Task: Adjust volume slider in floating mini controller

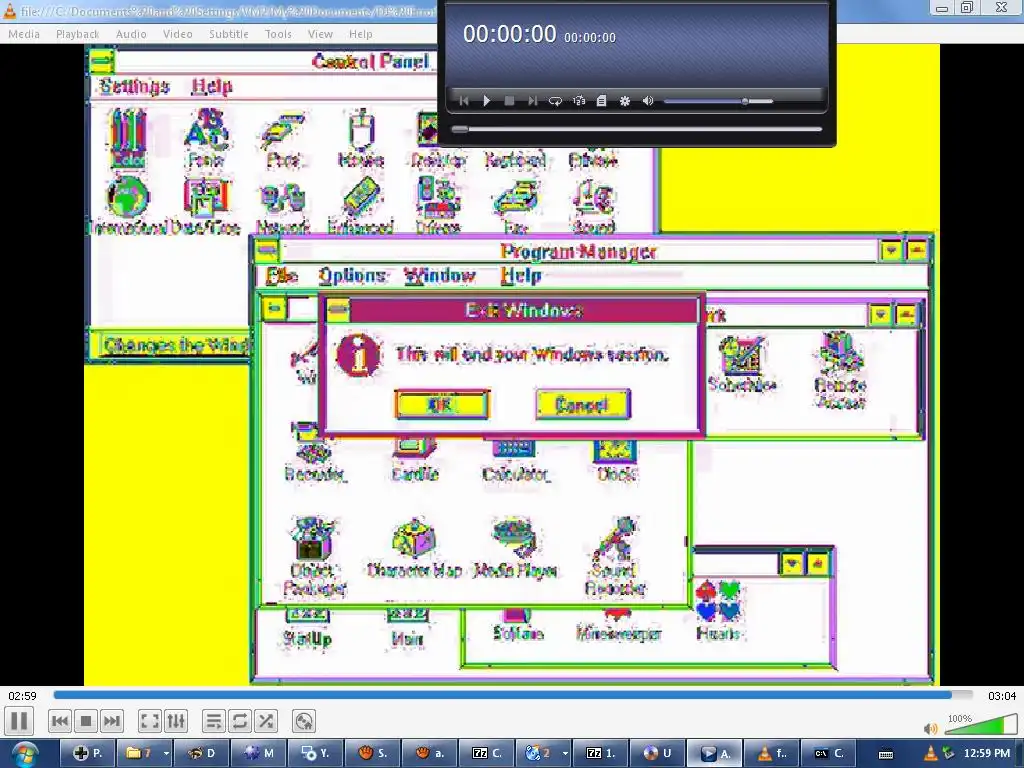Action: pos(718,101)
